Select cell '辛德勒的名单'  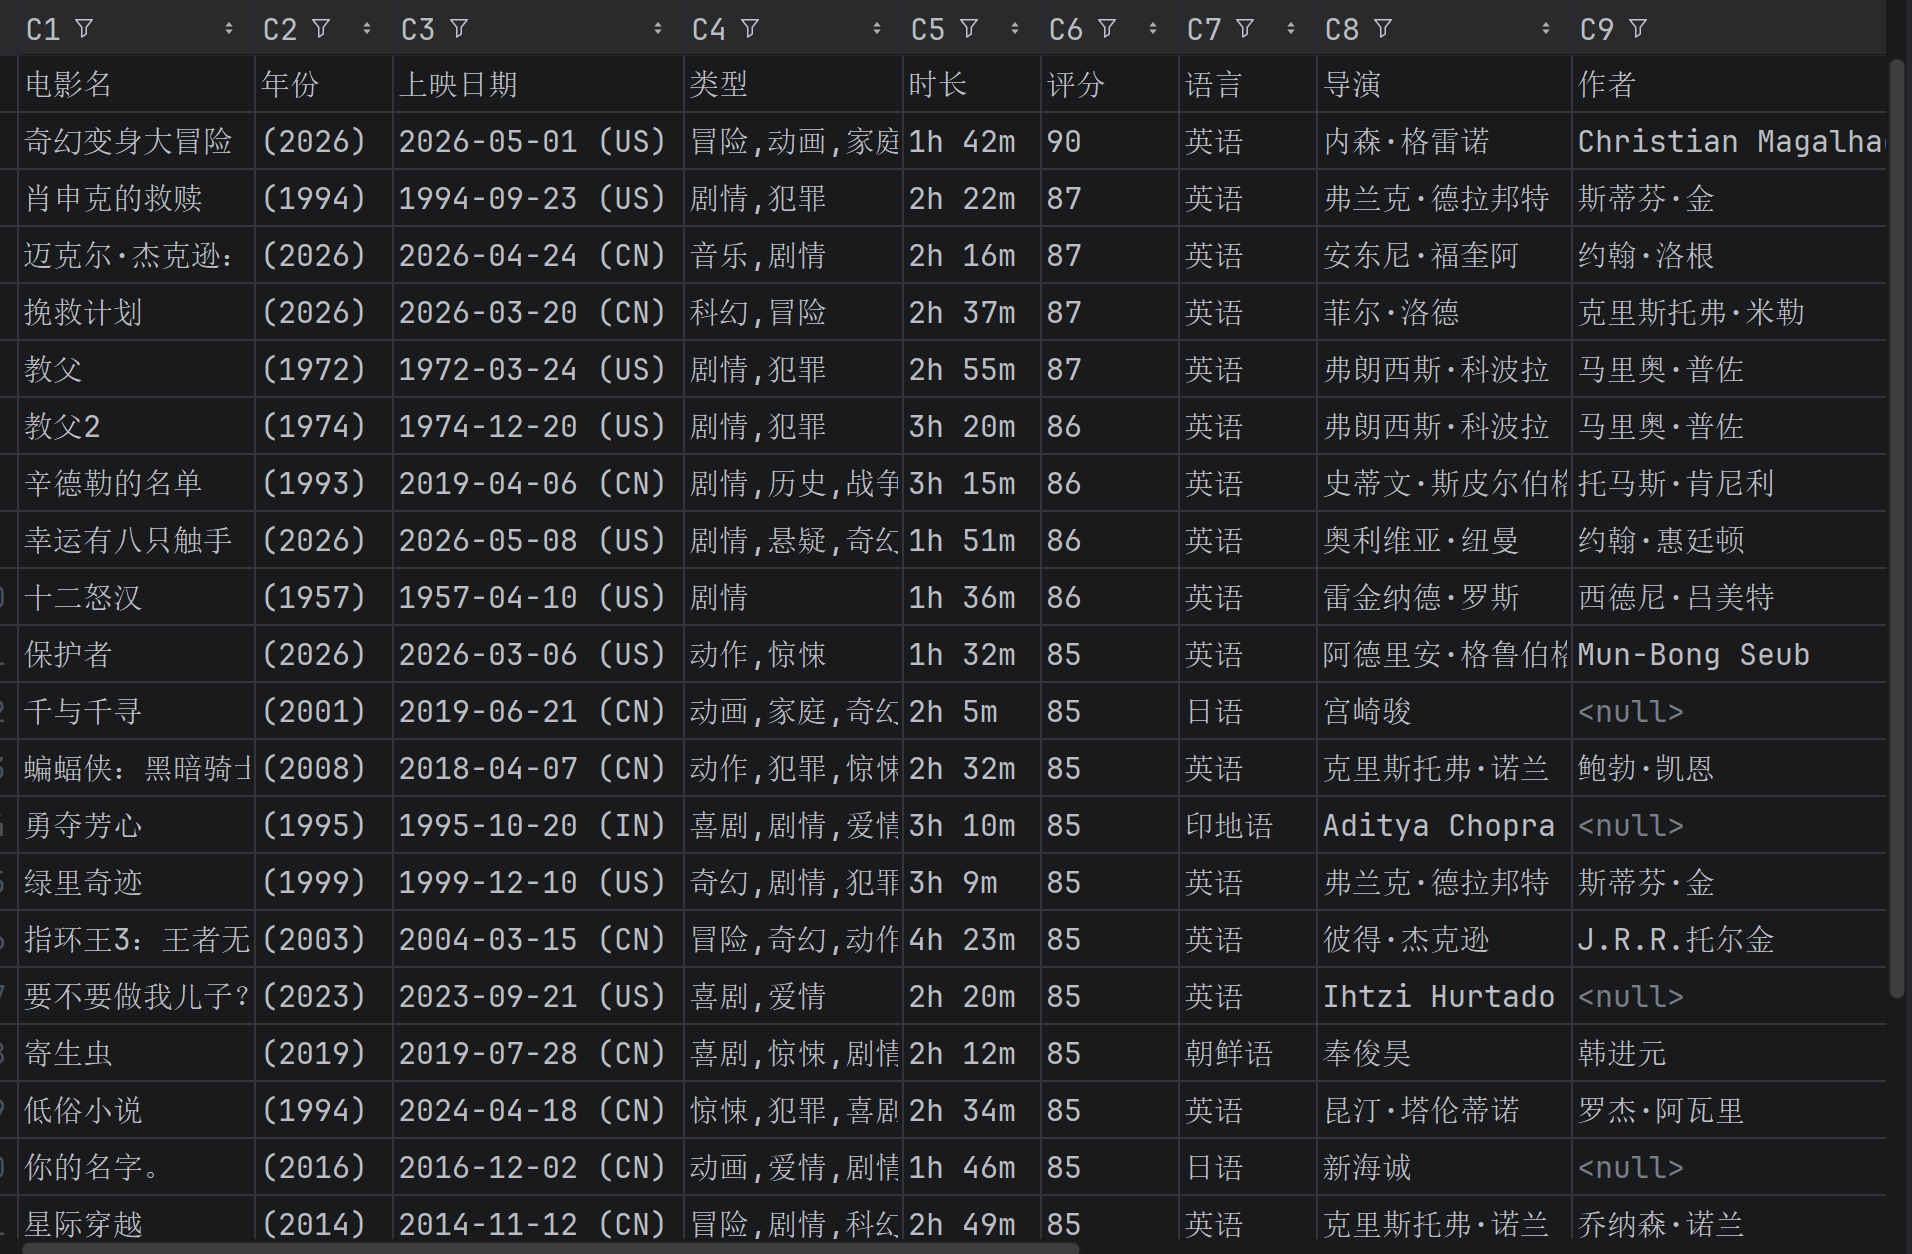coord(137,483)
